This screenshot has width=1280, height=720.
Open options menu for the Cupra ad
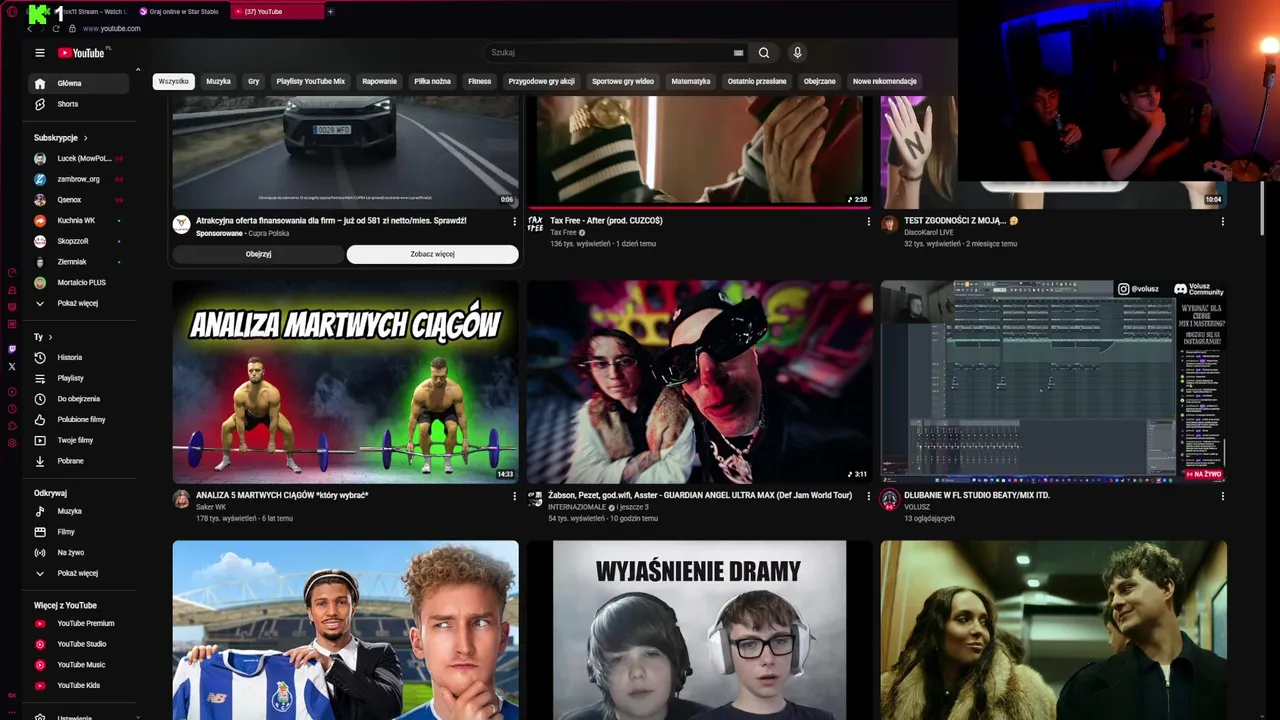[515, 221]
